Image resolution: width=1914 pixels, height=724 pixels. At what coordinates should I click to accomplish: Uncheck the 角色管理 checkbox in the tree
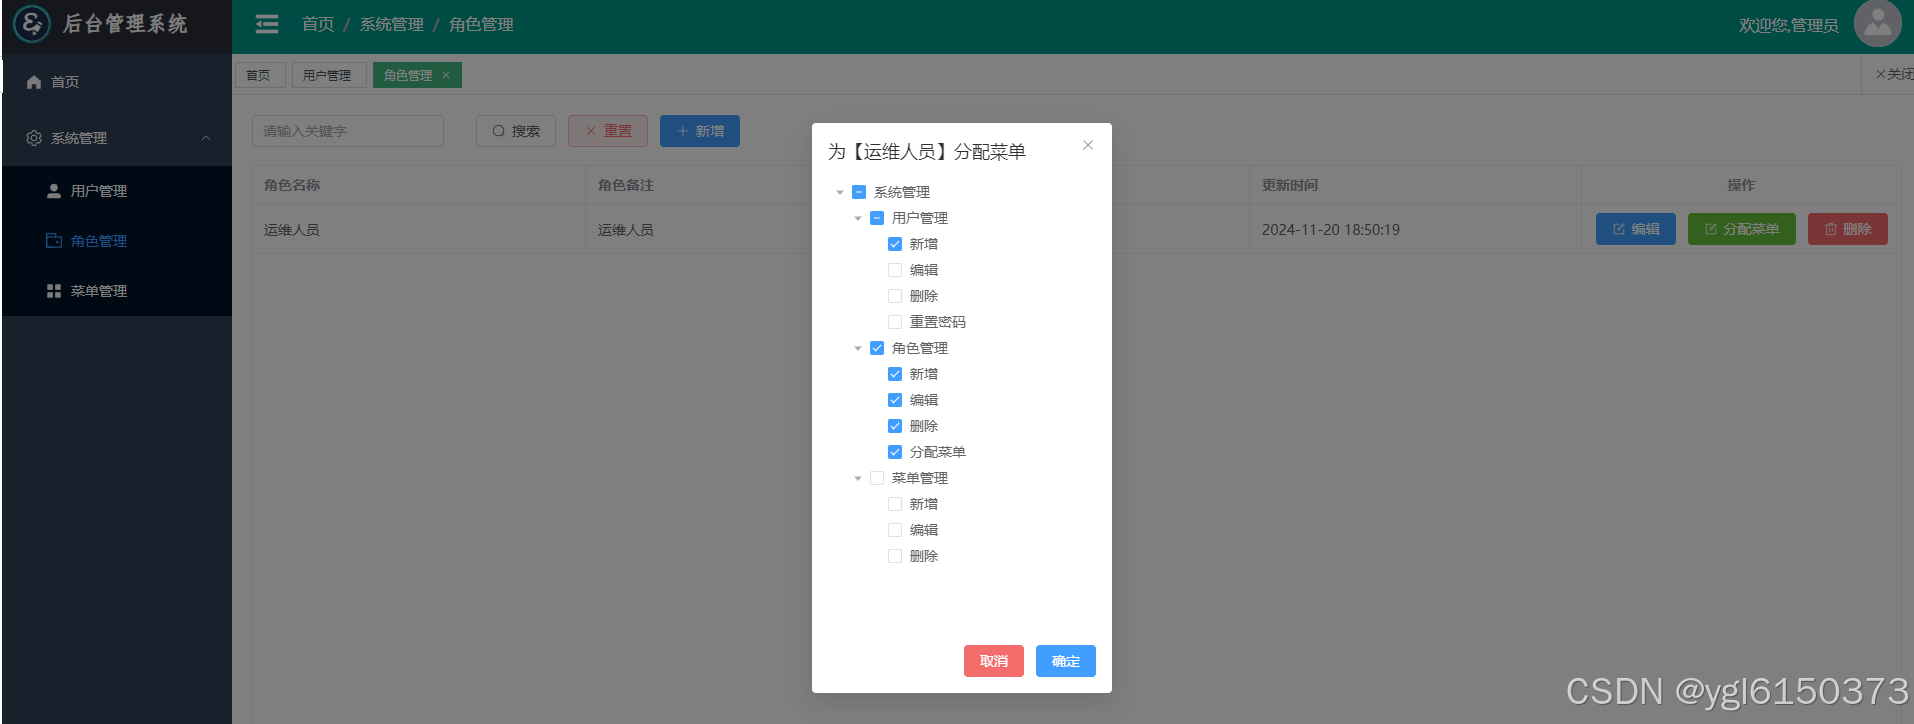coord(877,348)
